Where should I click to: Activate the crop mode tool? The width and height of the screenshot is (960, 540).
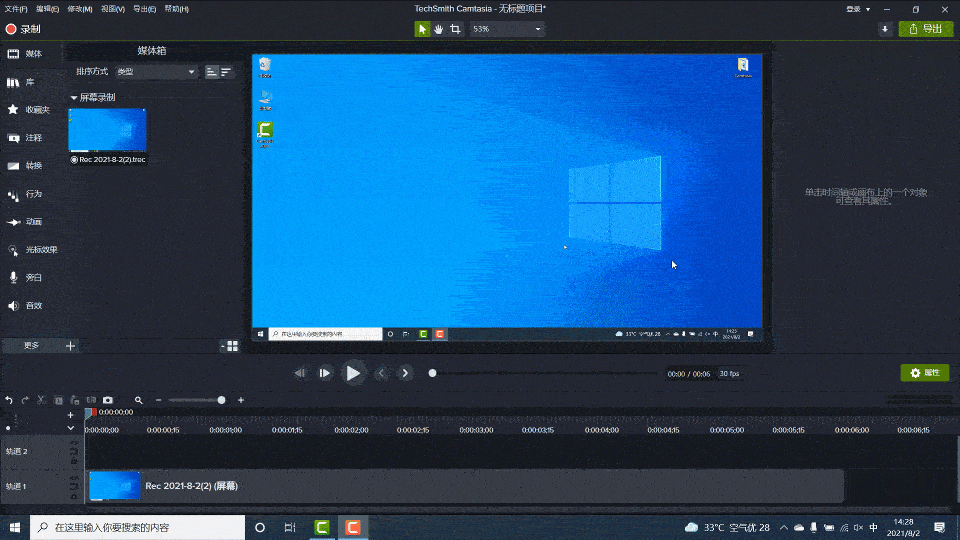[455, 29]
